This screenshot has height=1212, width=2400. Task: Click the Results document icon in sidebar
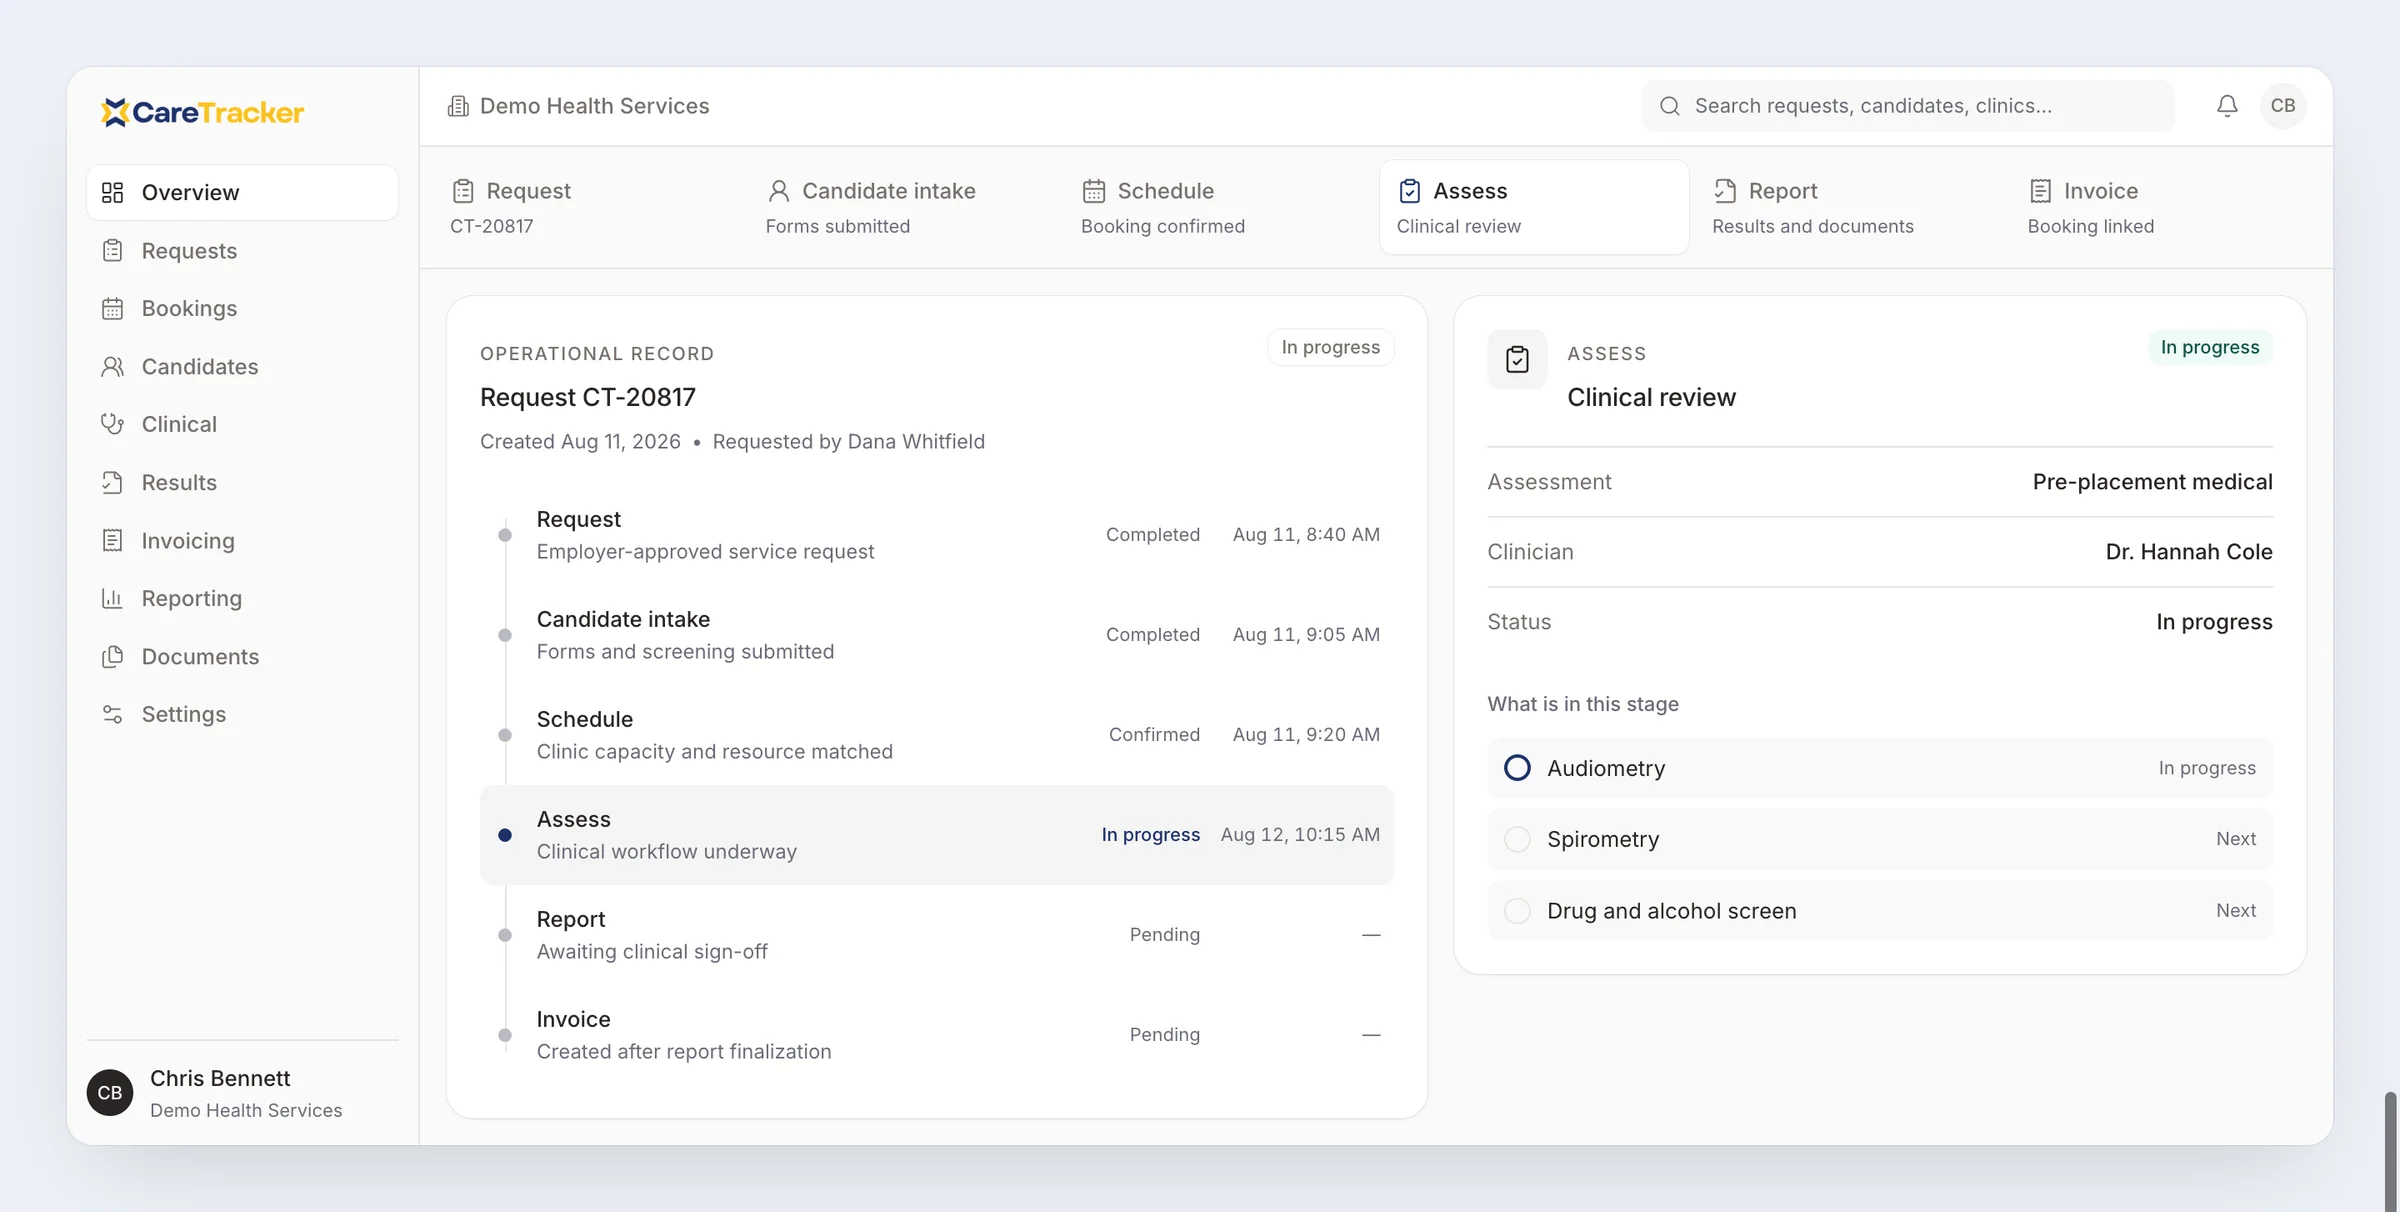point(113,482)
